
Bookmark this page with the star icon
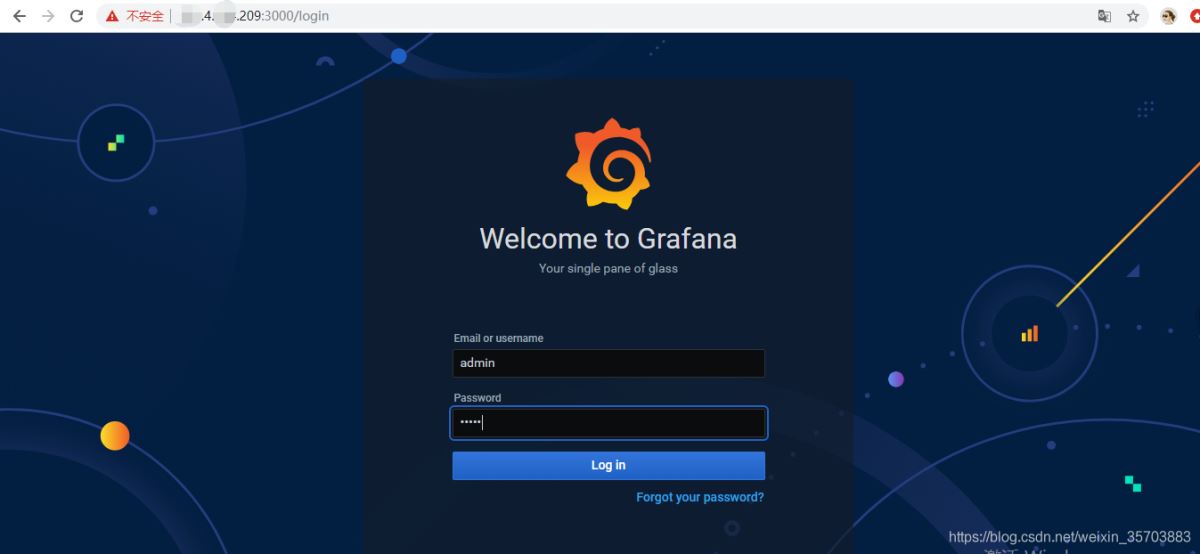[1133, 16]
